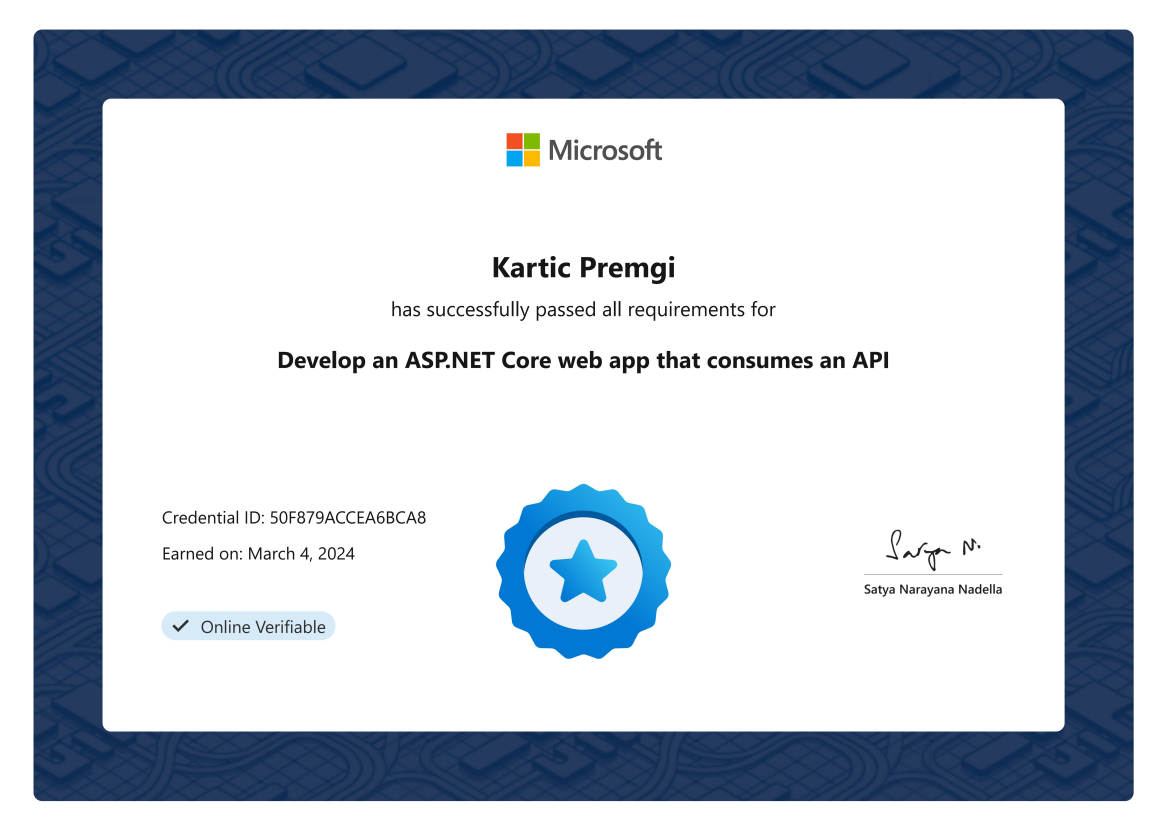Click the checkmark in Online Verifiable badge
This screenshot has width=1161, height=815.
[181, 626]
